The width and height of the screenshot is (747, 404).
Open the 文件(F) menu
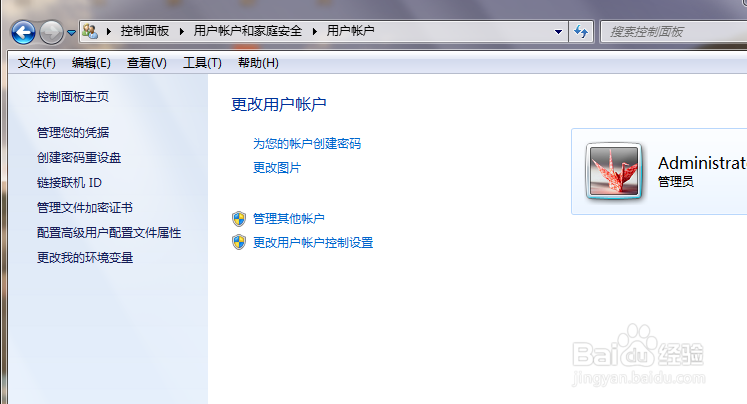click(x=37, y=63)
